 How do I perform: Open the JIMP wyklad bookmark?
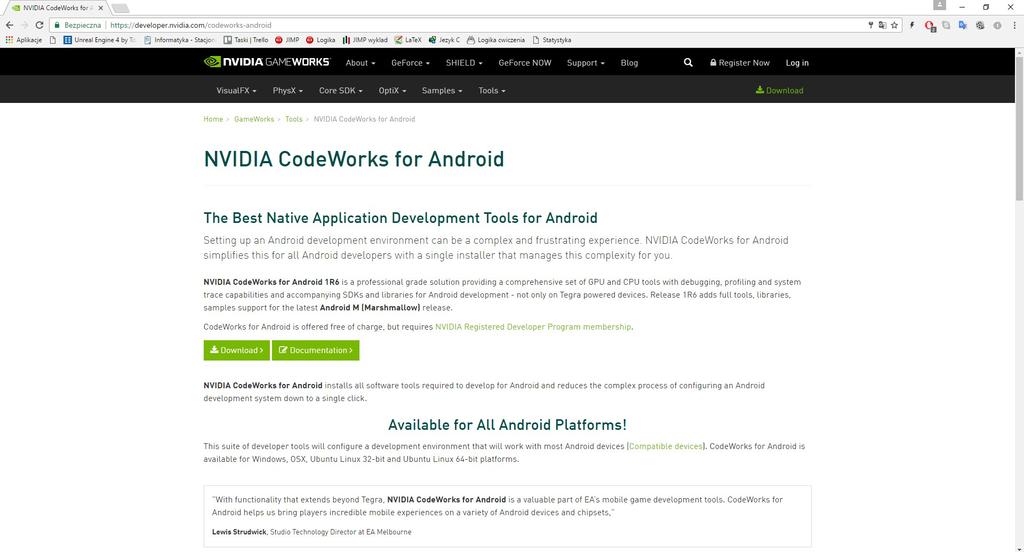(365, 40)
